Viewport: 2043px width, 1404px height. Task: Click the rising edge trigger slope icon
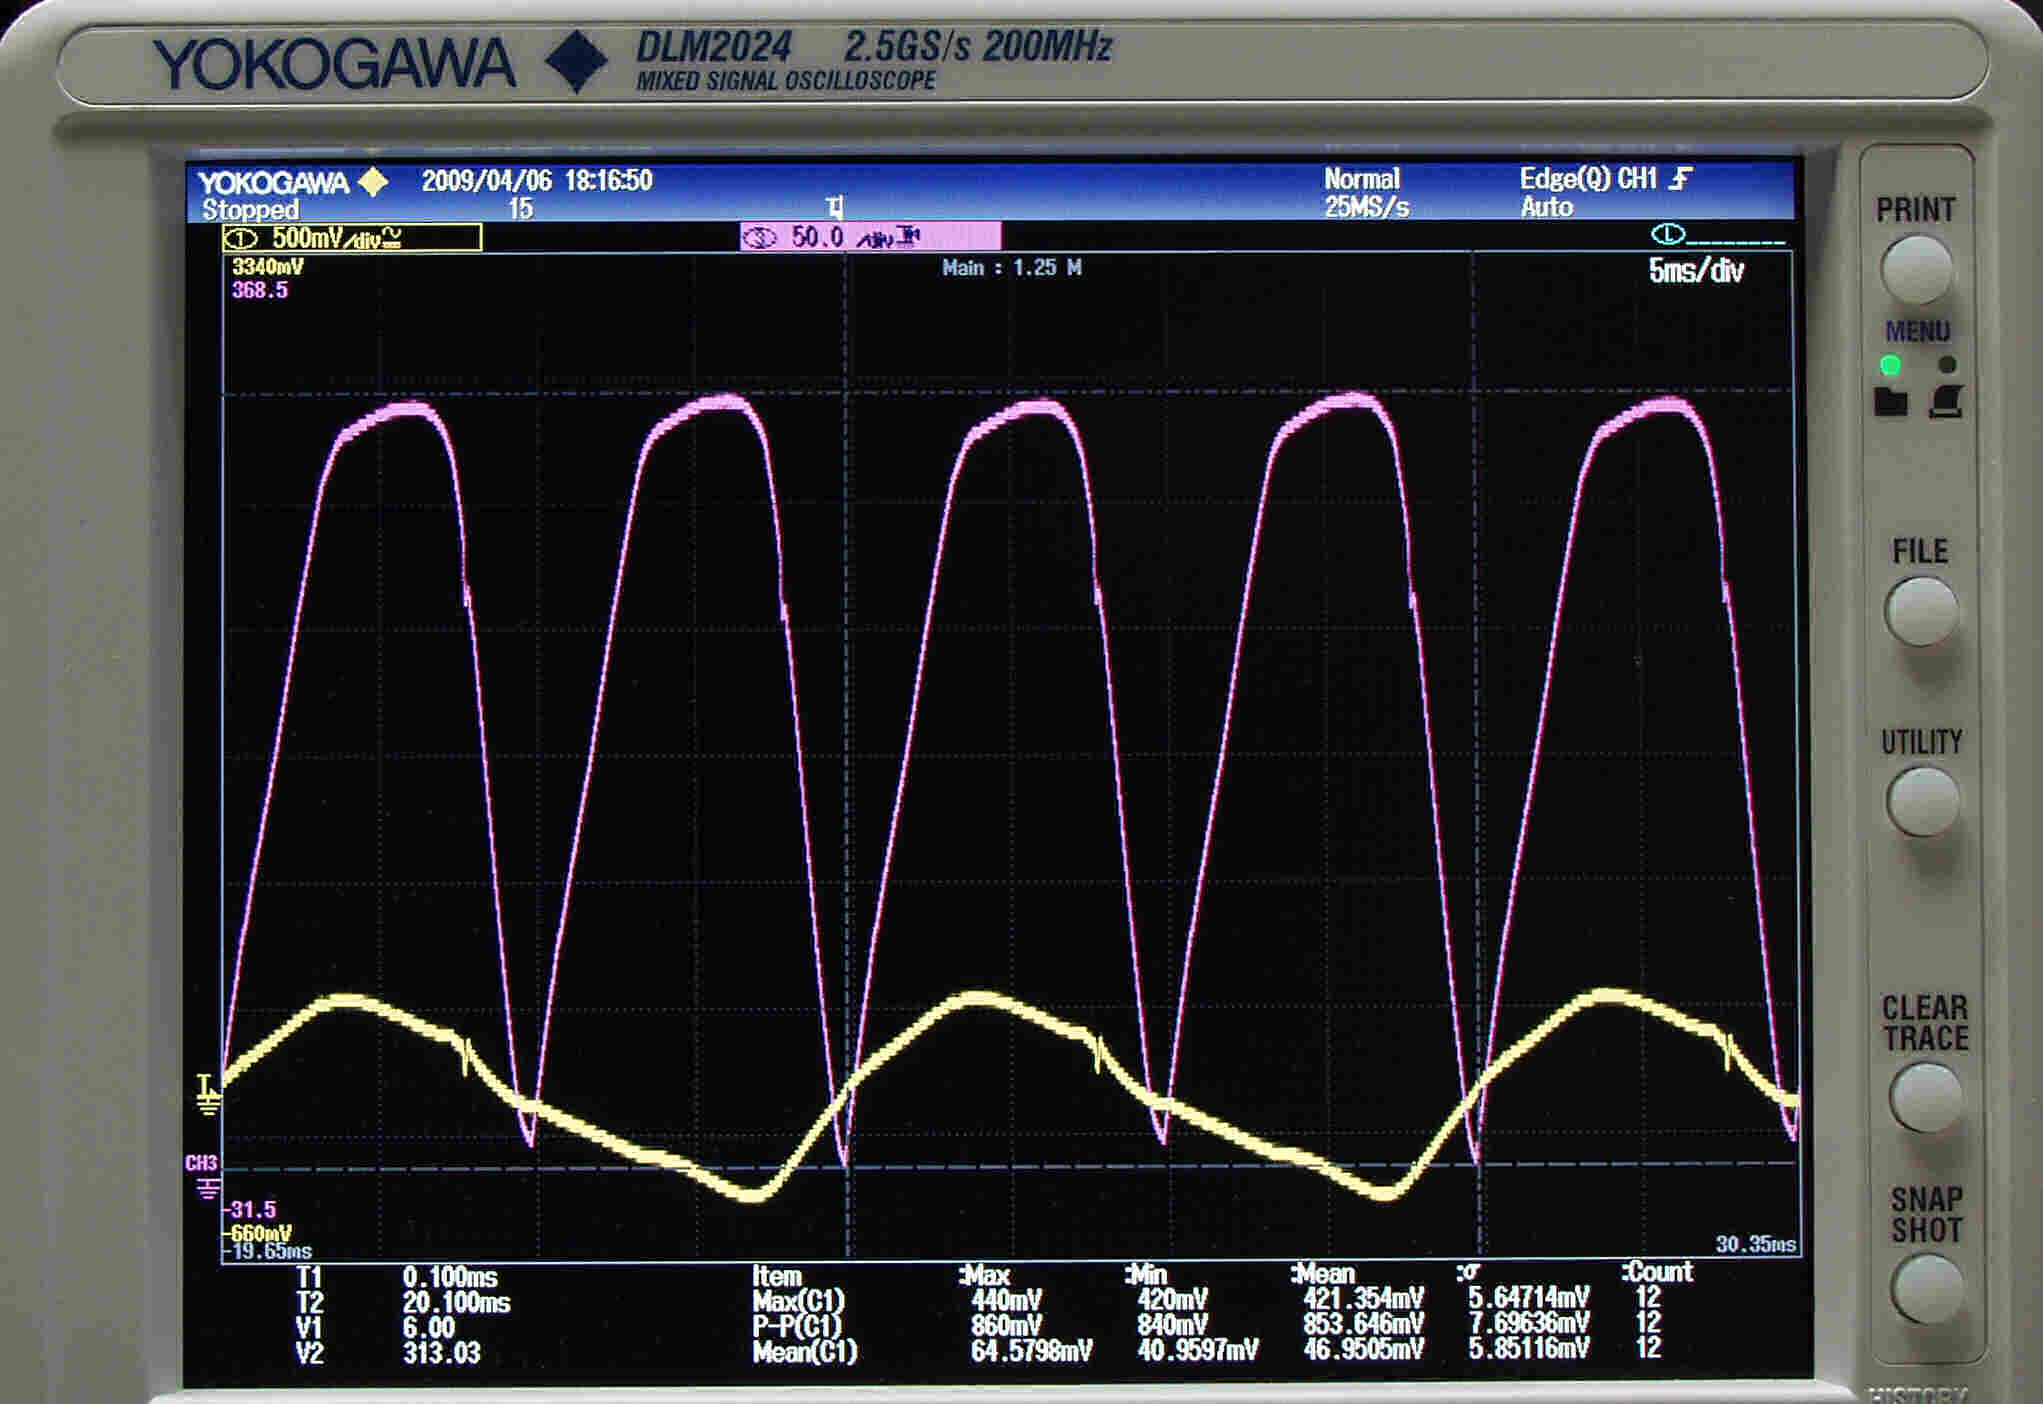click(1682, 179)
